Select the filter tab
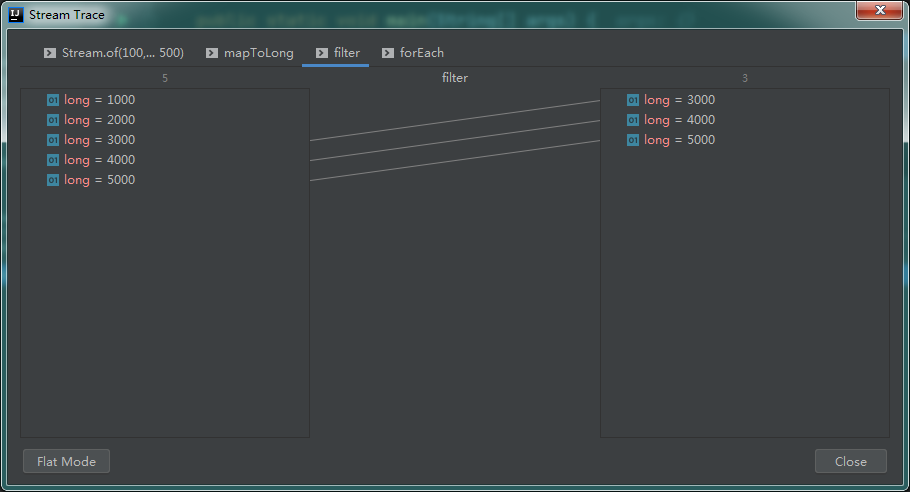910x492 pixels. tap(335, 53)
